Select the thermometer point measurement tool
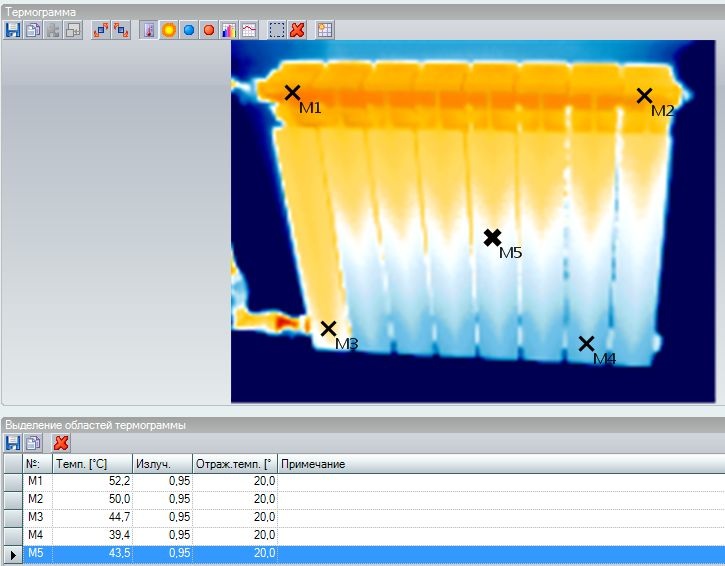The width and height of the screenshot is (725, 566). click(149, 30)
